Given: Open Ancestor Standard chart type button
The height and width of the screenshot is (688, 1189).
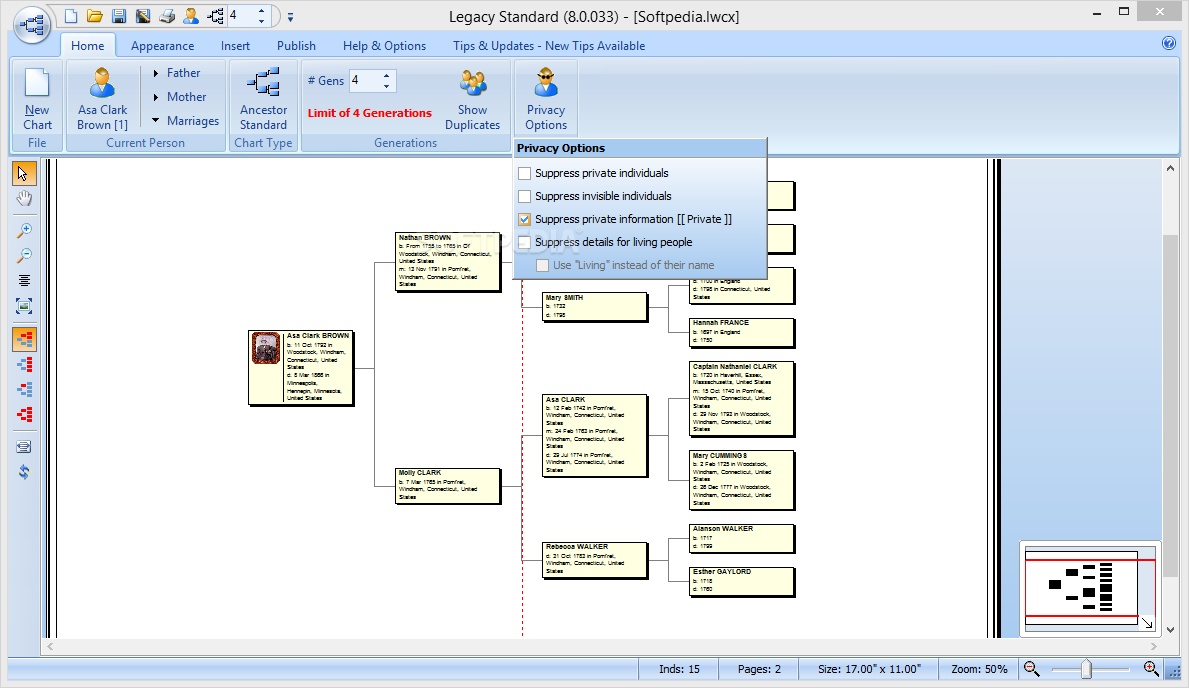Looking at the screenshot, I should tap(263, 99).
